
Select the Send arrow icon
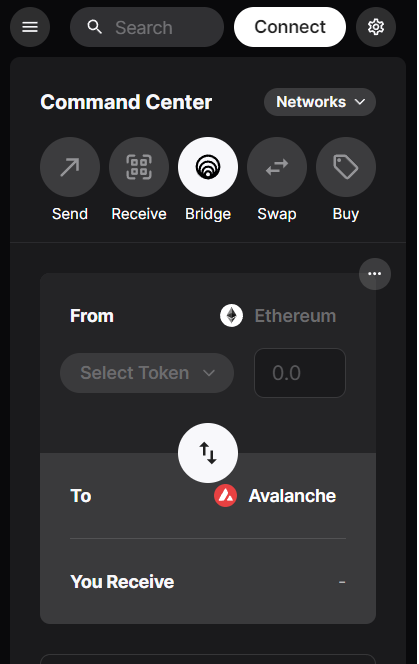[x=70, y=167]
